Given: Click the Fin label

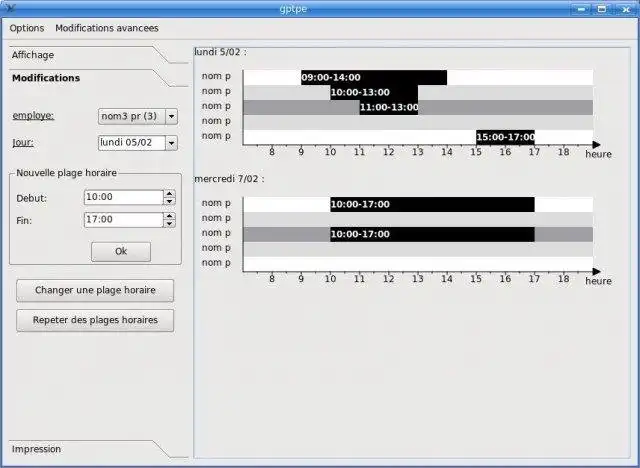Looking at the screenshot, I should coord(24,221).
